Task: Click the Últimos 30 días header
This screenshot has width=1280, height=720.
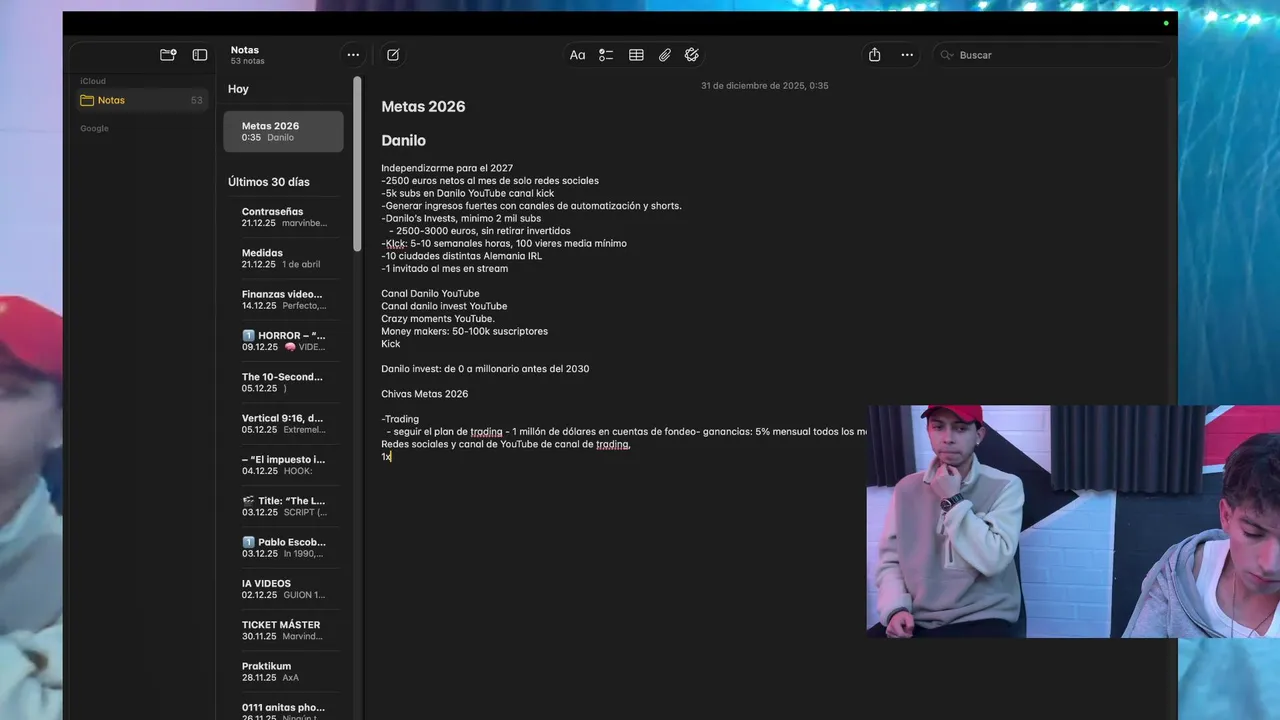Action: pyautogui.click(x=269, y=182)
